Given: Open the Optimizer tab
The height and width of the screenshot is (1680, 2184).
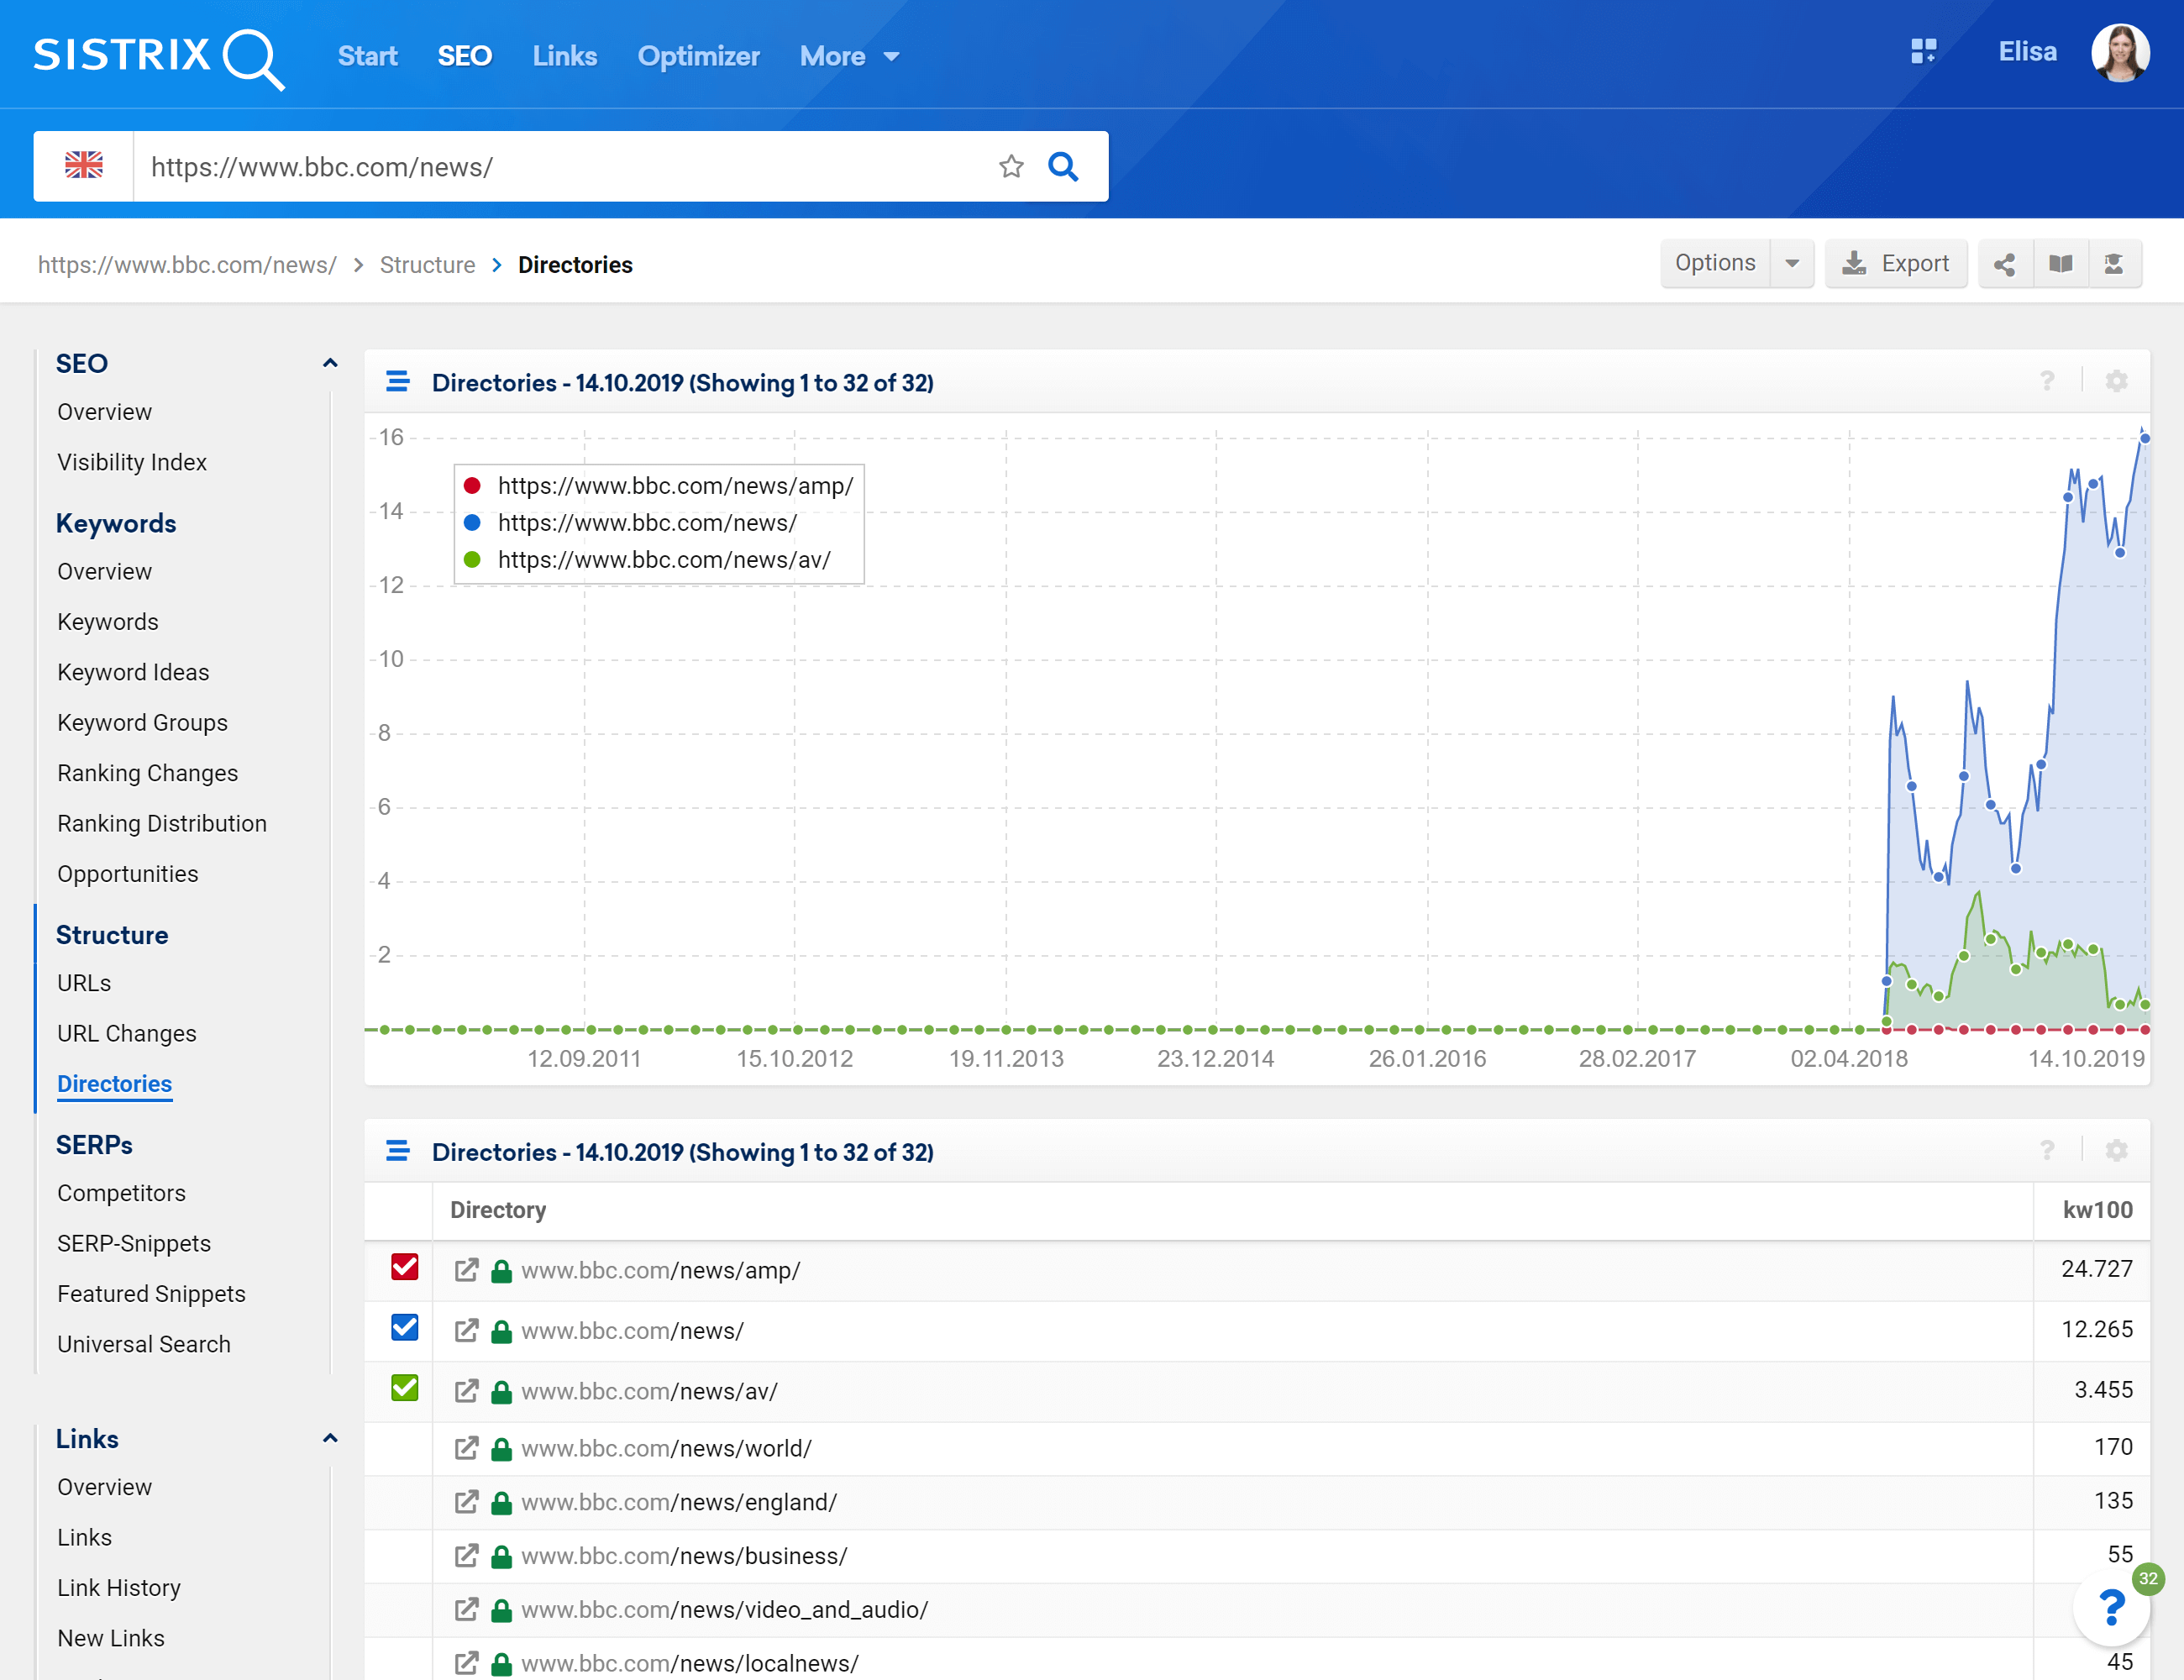Looking at the screenshot, I should coord(699,56).
